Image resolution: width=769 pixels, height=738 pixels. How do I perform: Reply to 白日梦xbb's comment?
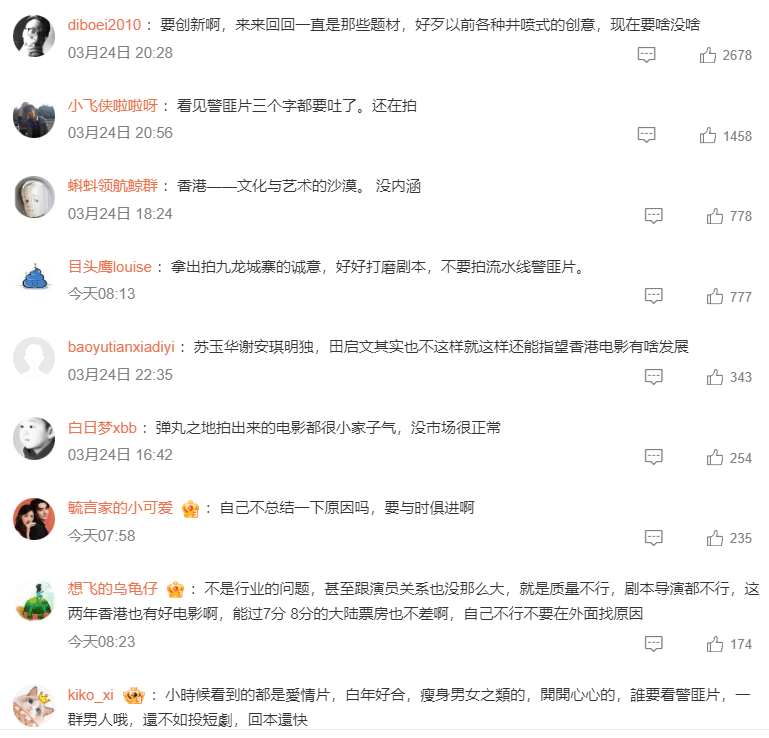pyautogui.click(x=653, y=457)
